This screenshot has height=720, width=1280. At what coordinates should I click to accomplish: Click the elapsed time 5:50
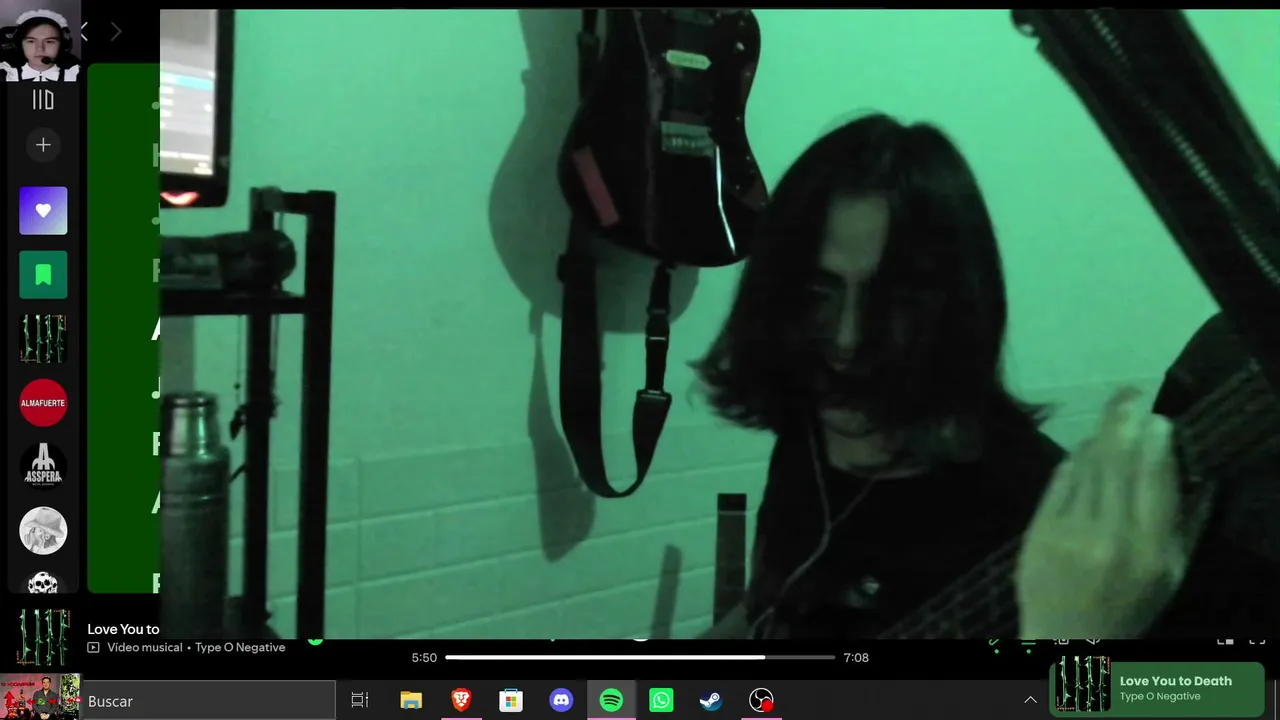click(x=424, y=657)
